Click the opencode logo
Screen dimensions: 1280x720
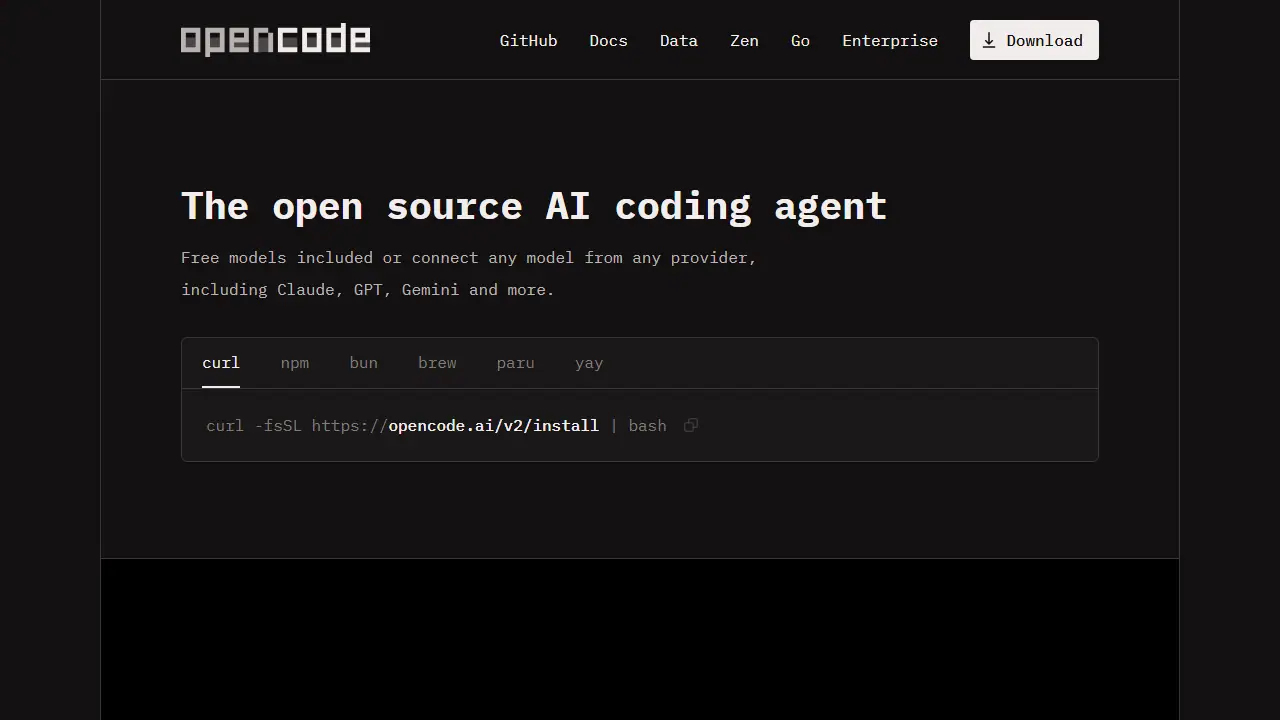[275, 40]
